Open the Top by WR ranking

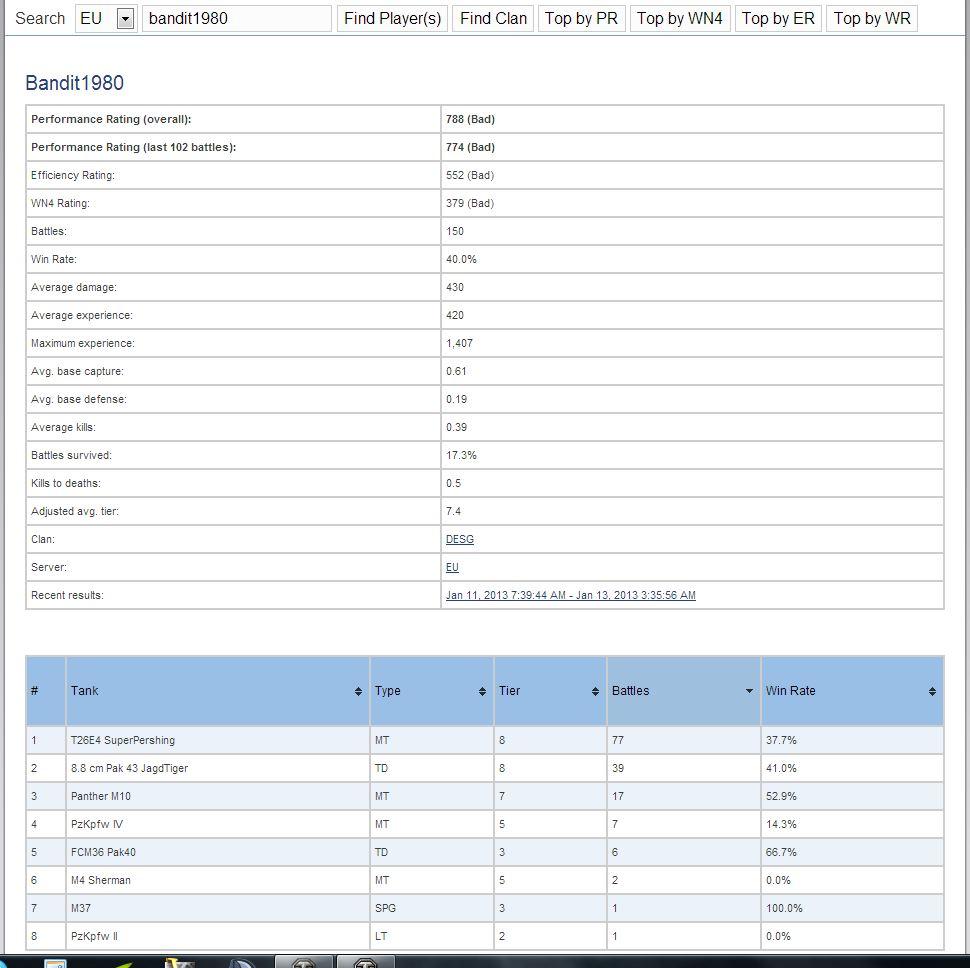coord(872,19)
